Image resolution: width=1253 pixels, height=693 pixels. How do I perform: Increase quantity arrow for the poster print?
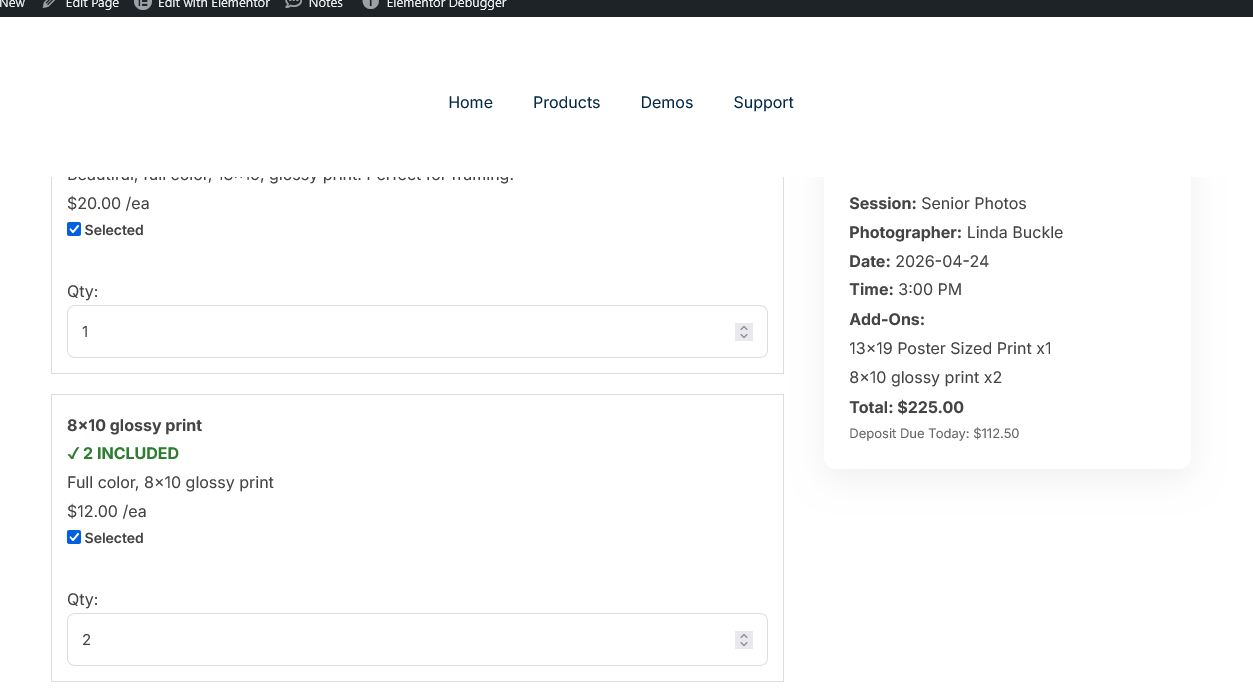(x=743, y=327)
